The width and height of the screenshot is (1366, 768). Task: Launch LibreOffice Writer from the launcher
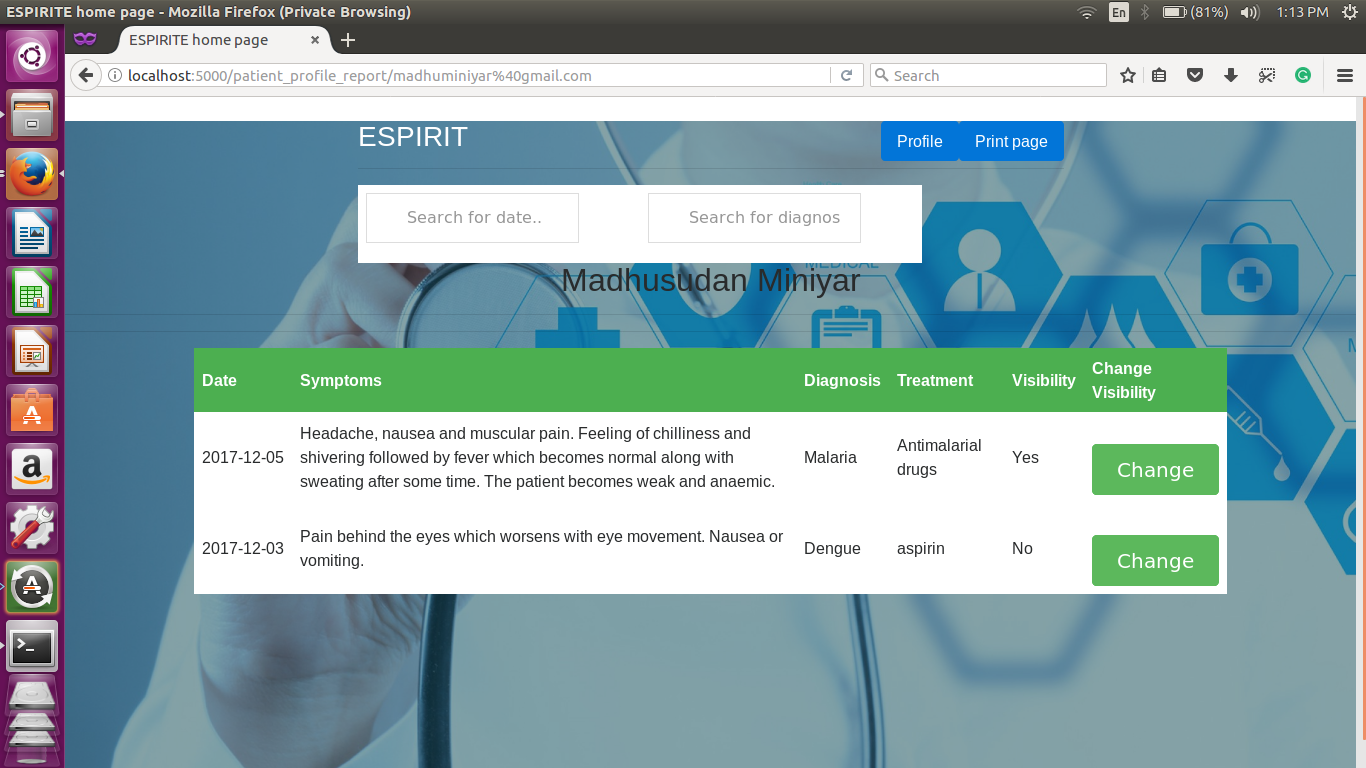(33, 234)
